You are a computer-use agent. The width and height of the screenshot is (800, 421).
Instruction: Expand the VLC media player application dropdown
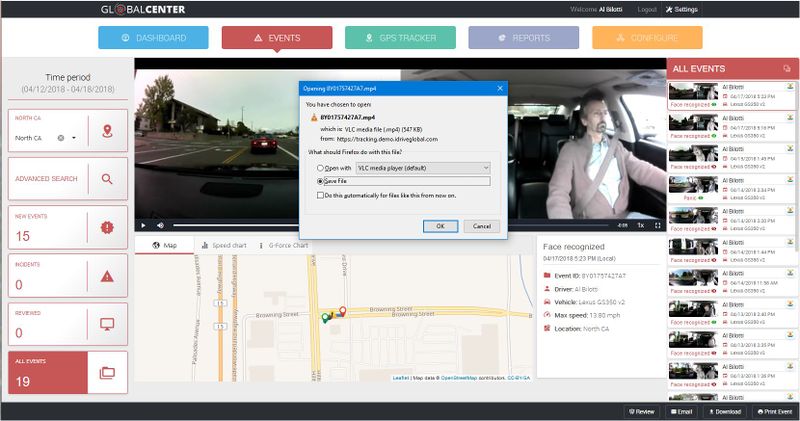click(486, 169)
